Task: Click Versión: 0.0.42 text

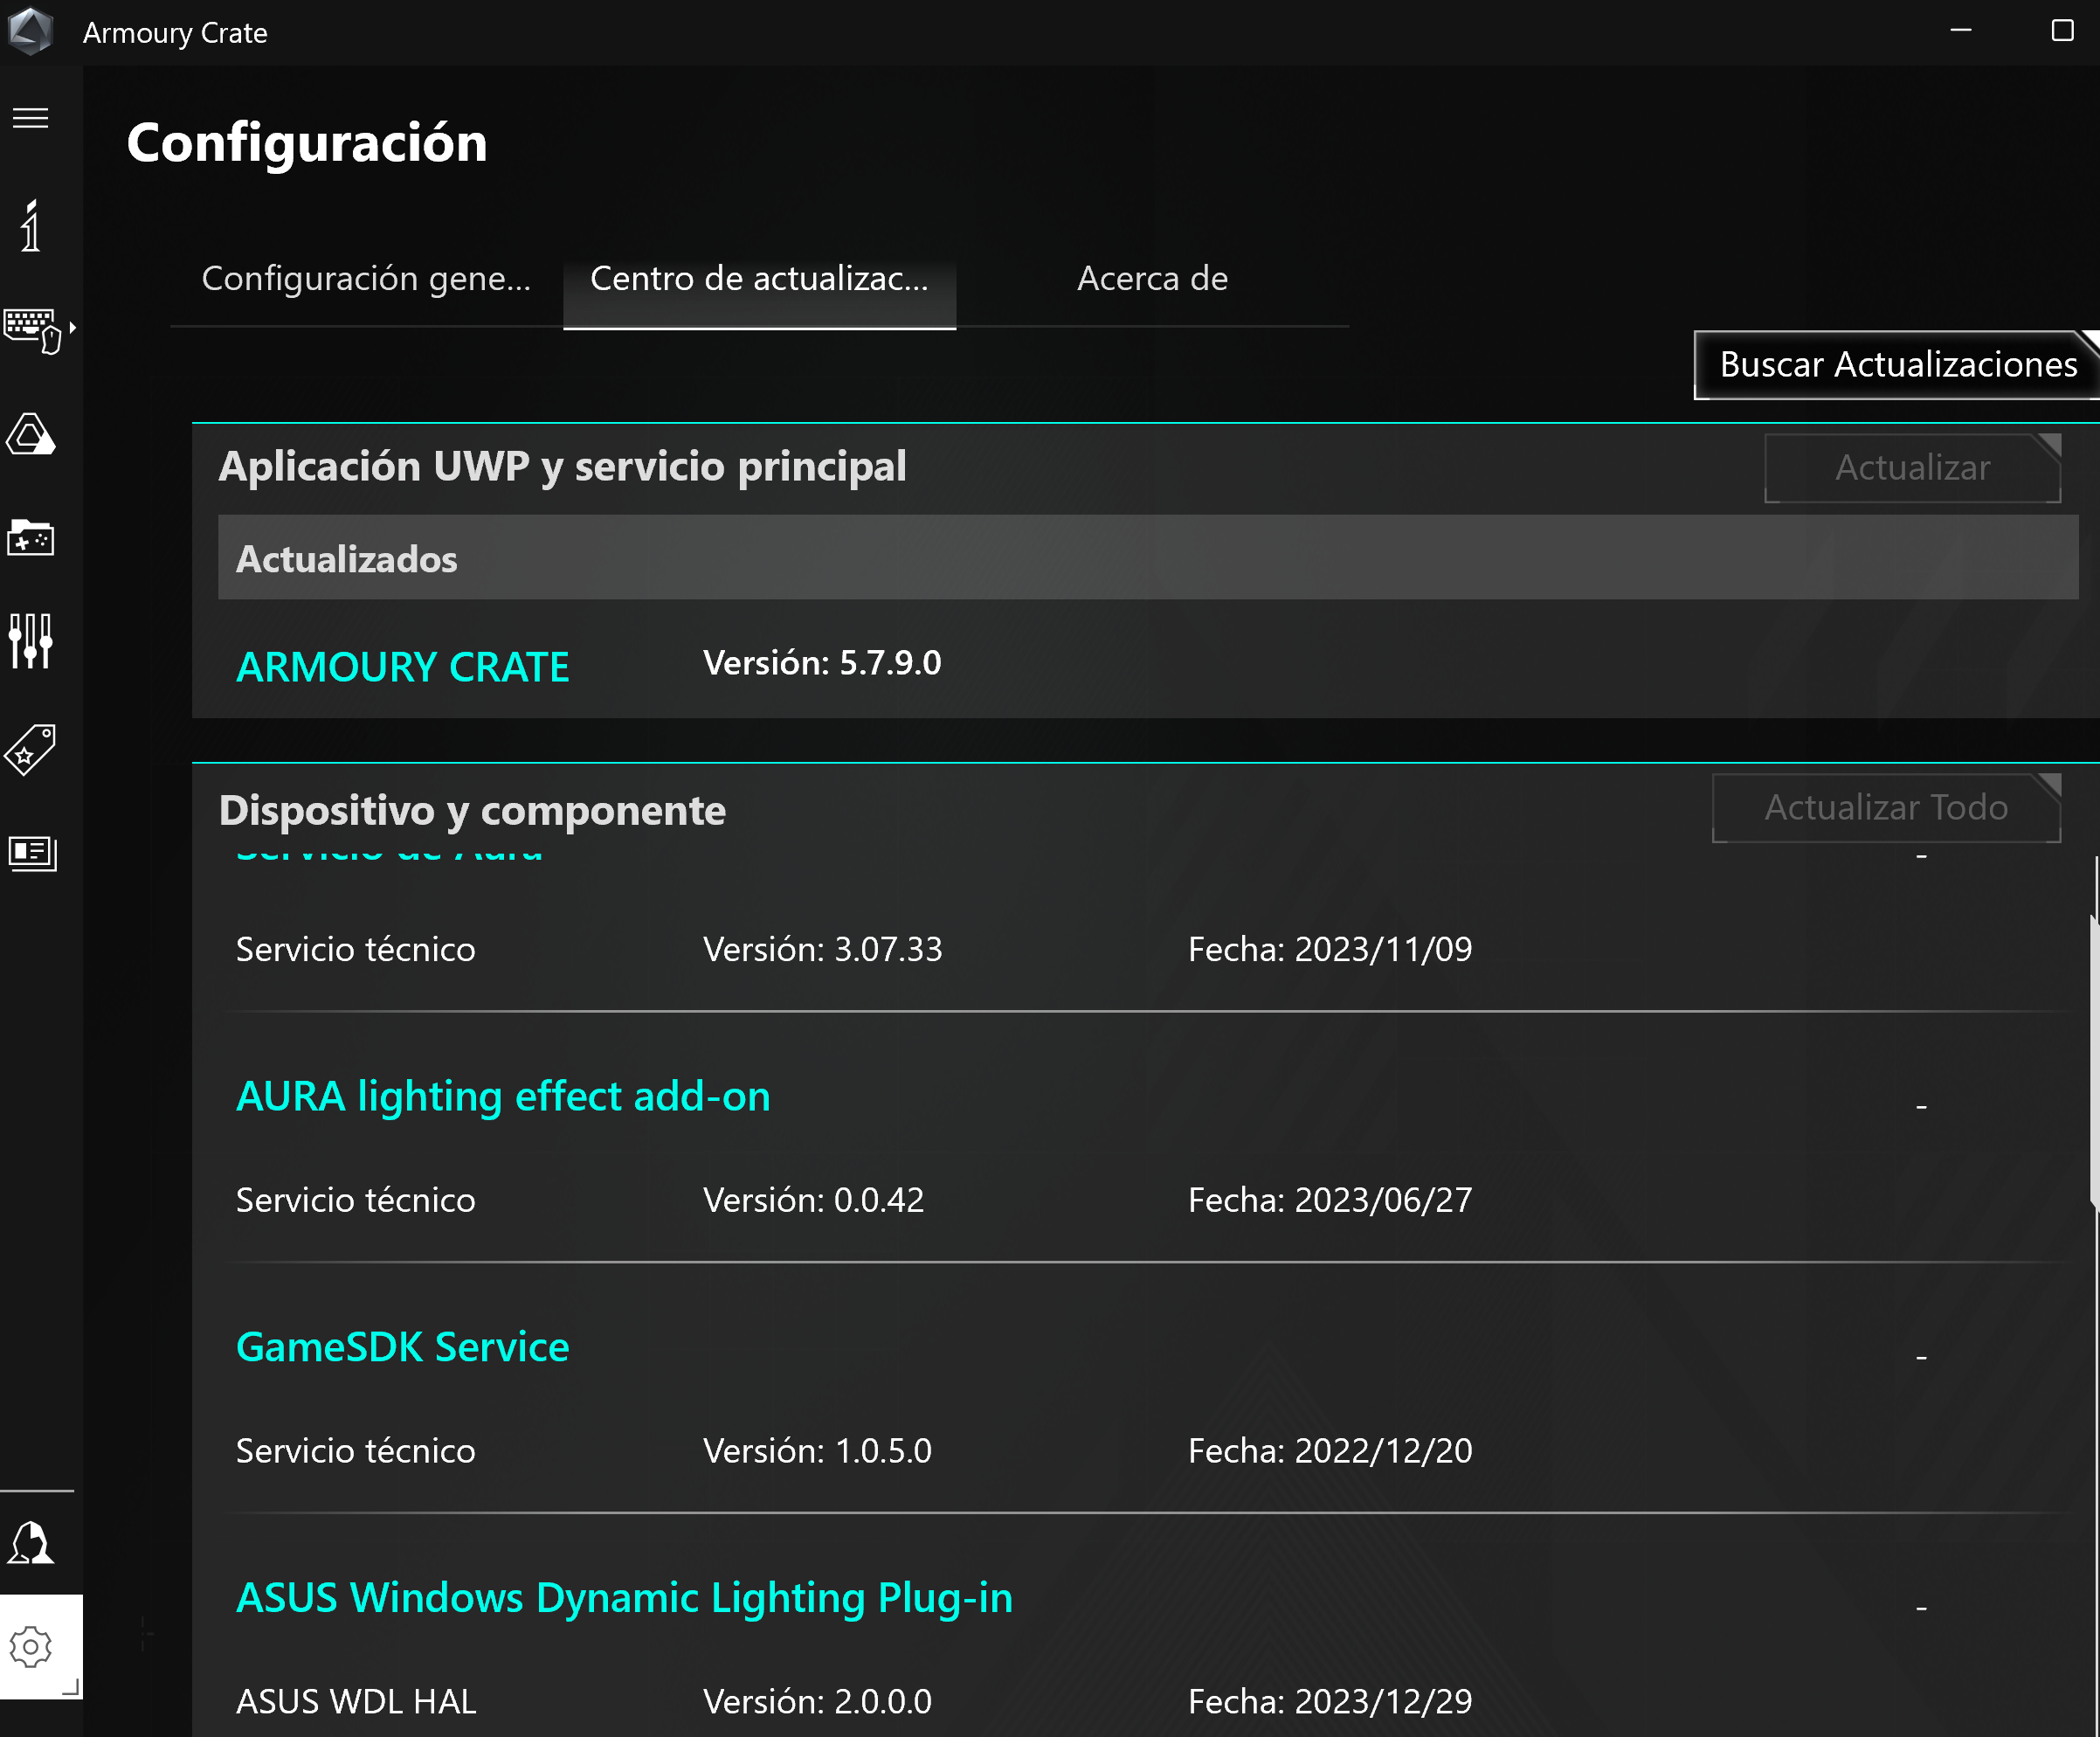Action: (813, 1200)
